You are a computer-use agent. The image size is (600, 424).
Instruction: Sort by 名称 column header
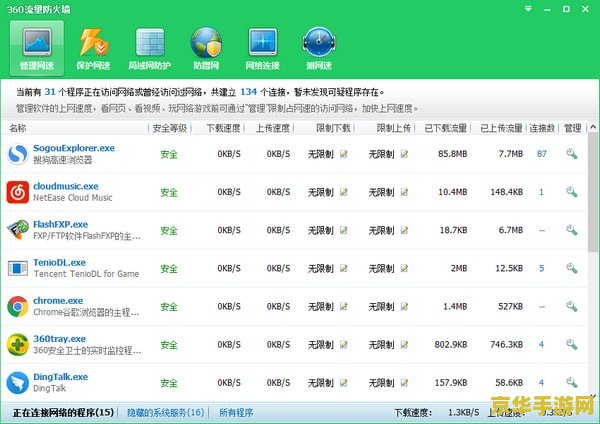tap(18, 128)
